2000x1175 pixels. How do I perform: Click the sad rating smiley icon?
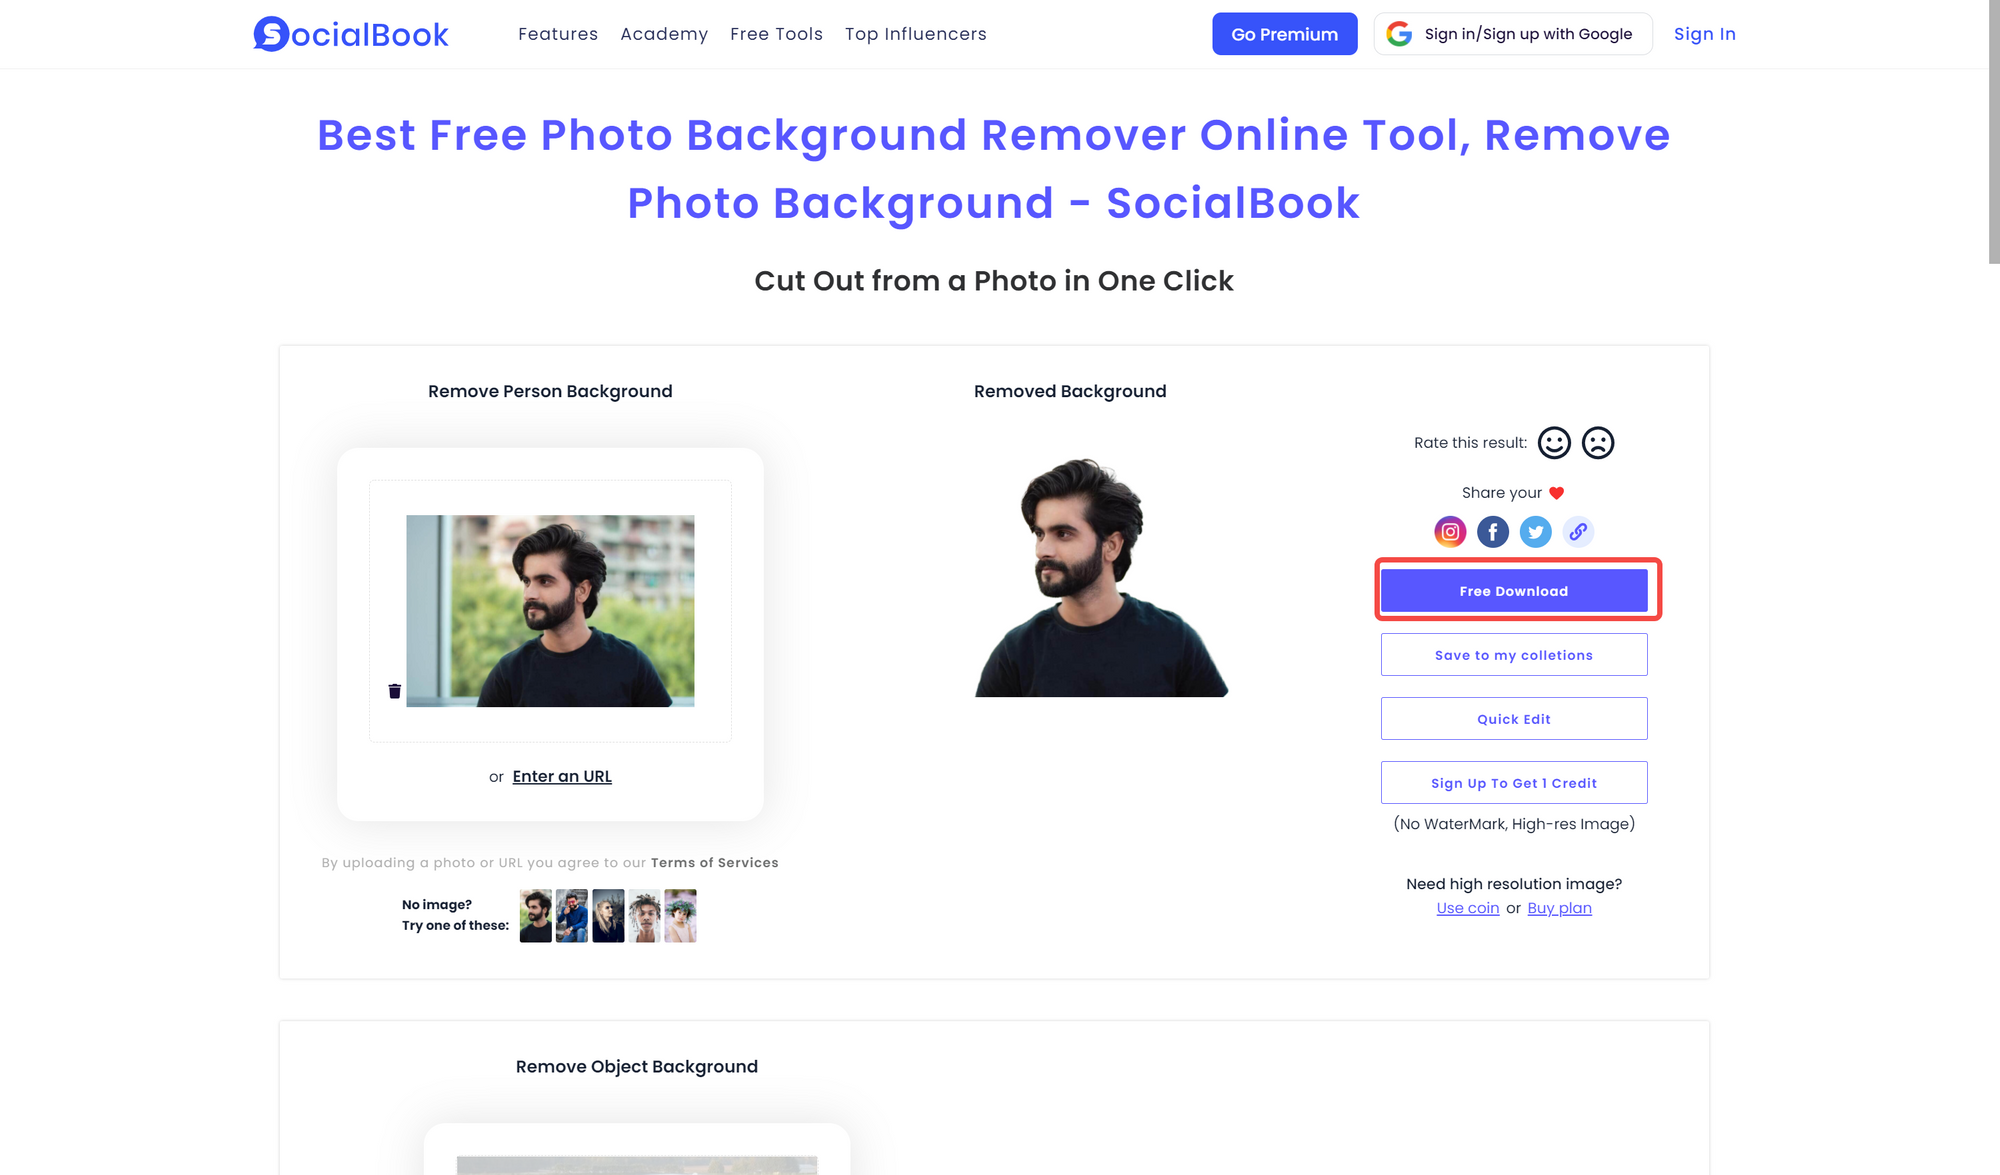1597,441
